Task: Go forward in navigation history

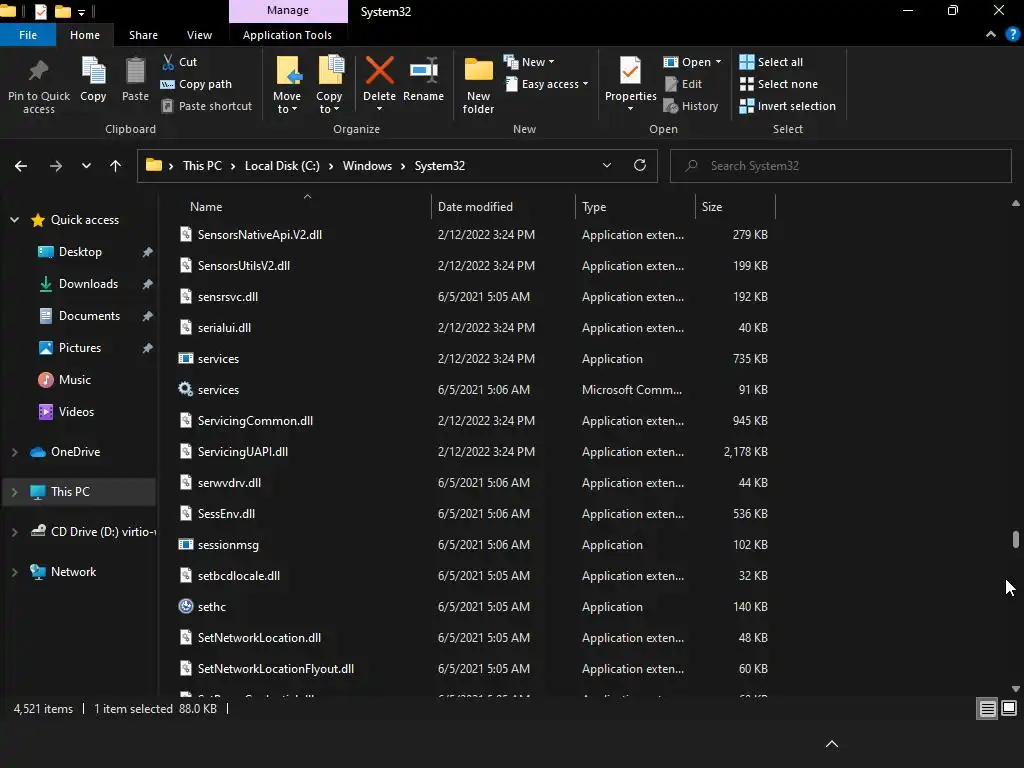Action: pyautogui.click(x=56, y=166)
